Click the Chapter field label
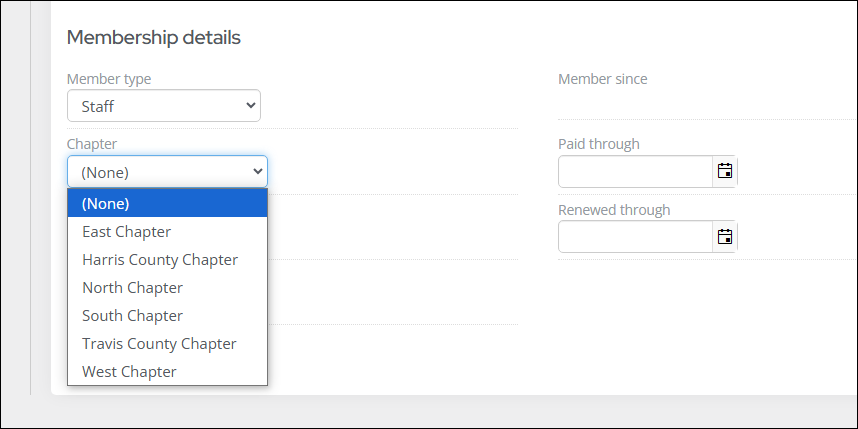The height and width of the screenshot is (429, 858). [x=92, y=144]
